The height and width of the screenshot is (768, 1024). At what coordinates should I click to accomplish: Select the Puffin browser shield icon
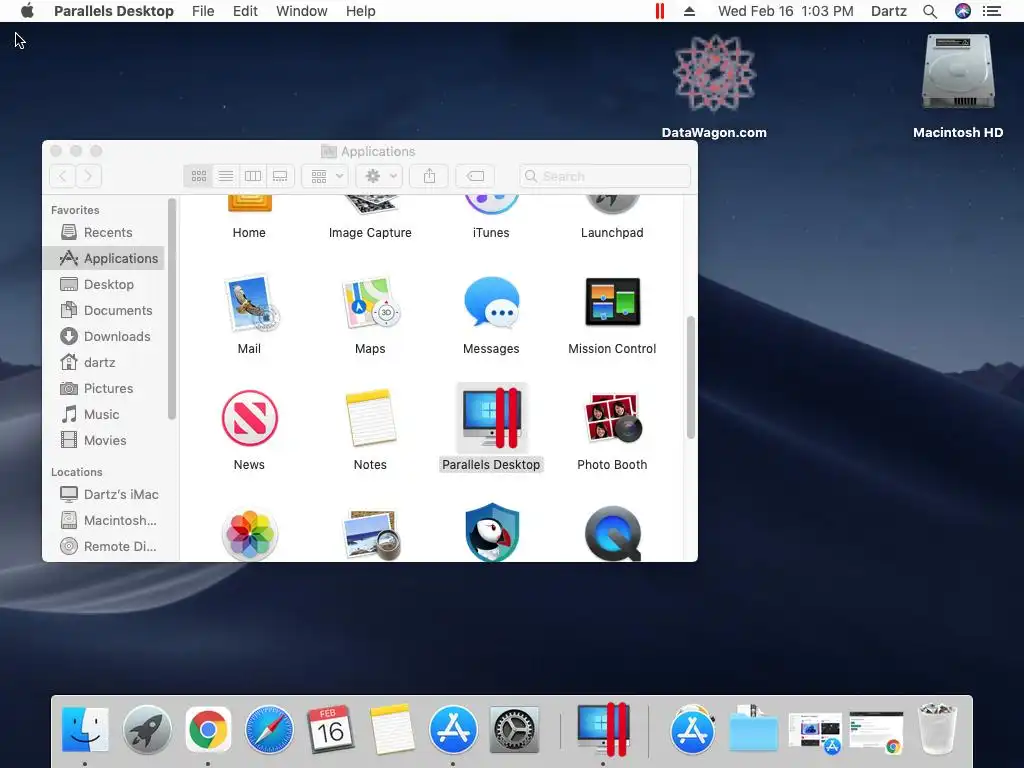point(492,532)
